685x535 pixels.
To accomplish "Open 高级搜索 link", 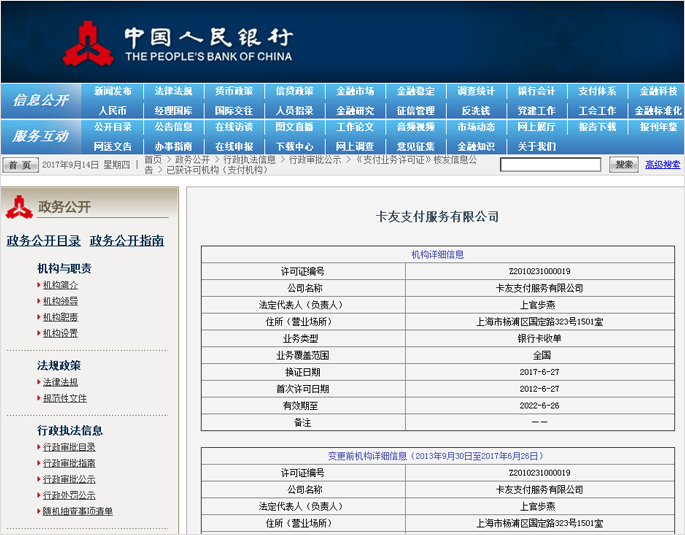I will 663,165.
